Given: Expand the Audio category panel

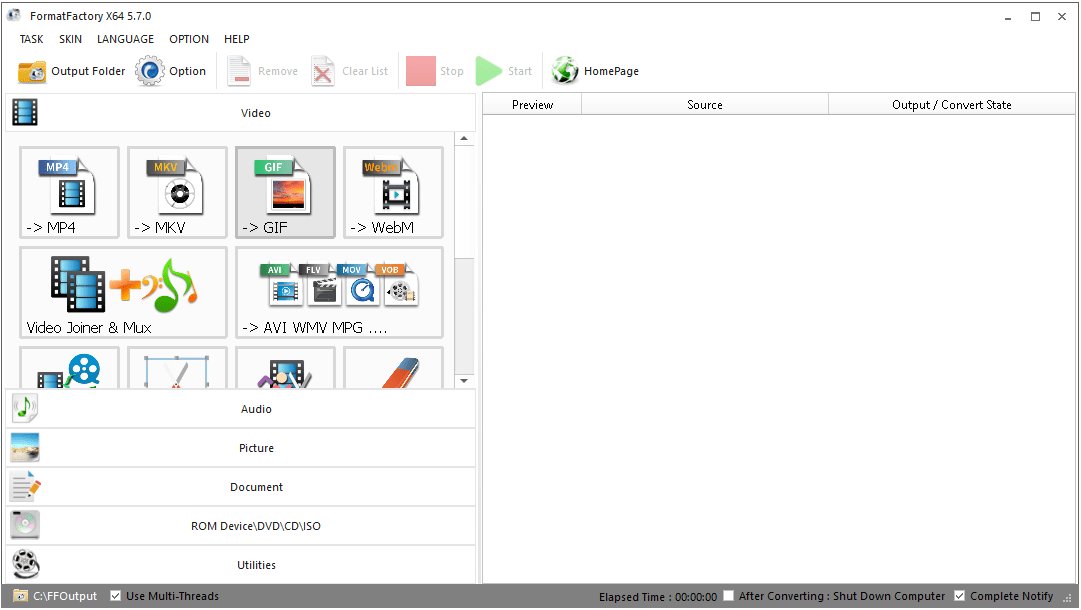Looking at the screenshot, I should (x=241, y=409).
